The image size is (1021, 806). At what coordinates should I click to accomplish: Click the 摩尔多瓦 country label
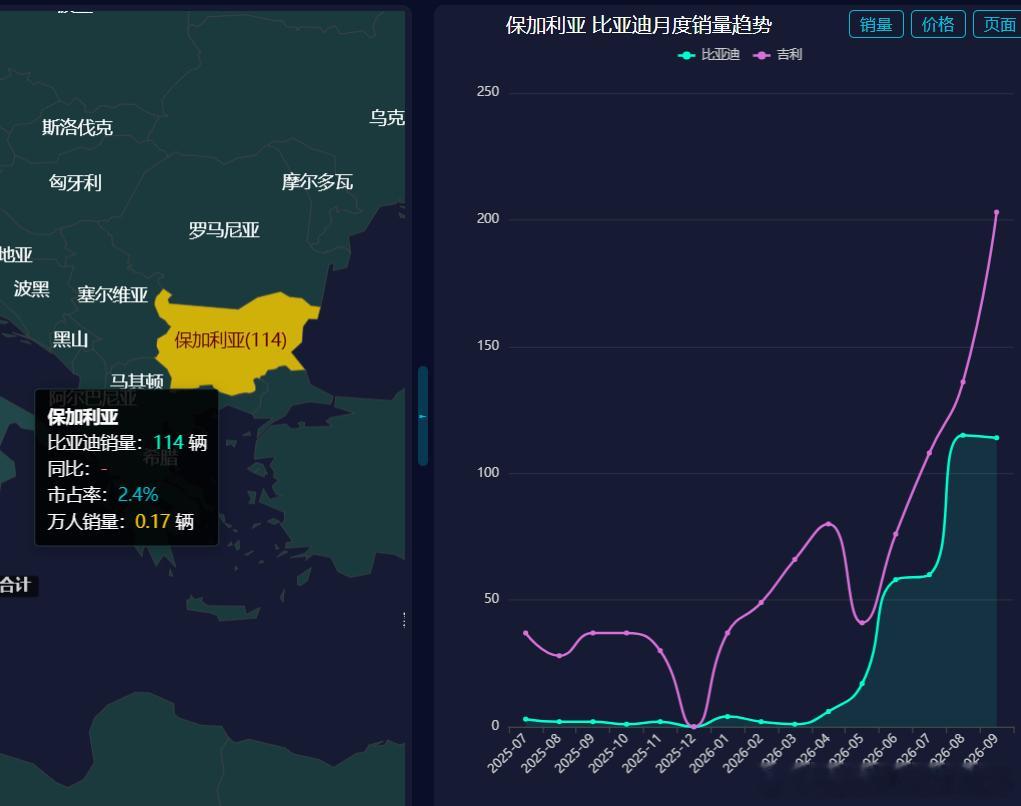coord(317,182)
